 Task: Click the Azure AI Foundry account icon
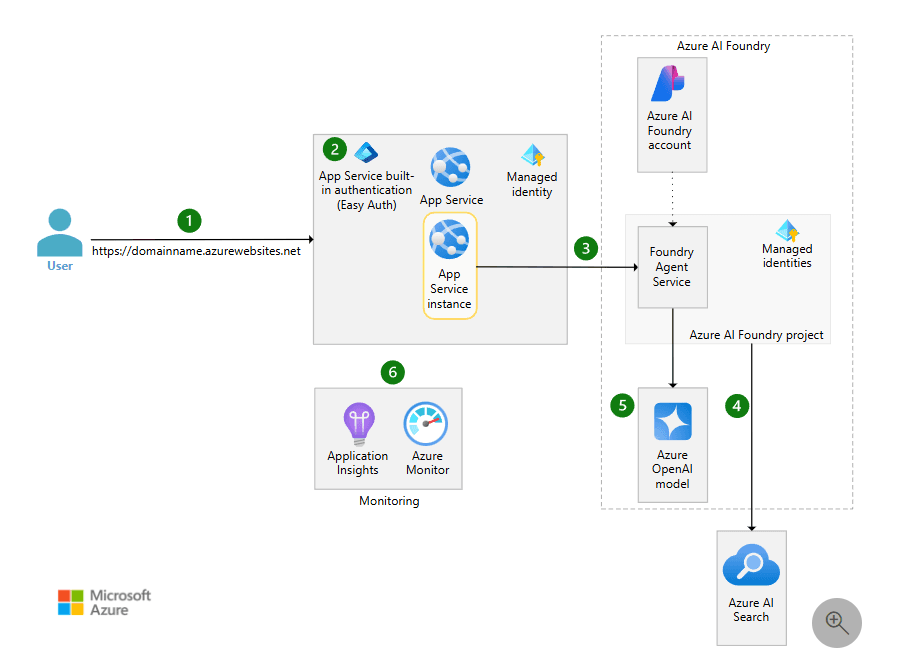pyautogui.click(x=668, y=82)
